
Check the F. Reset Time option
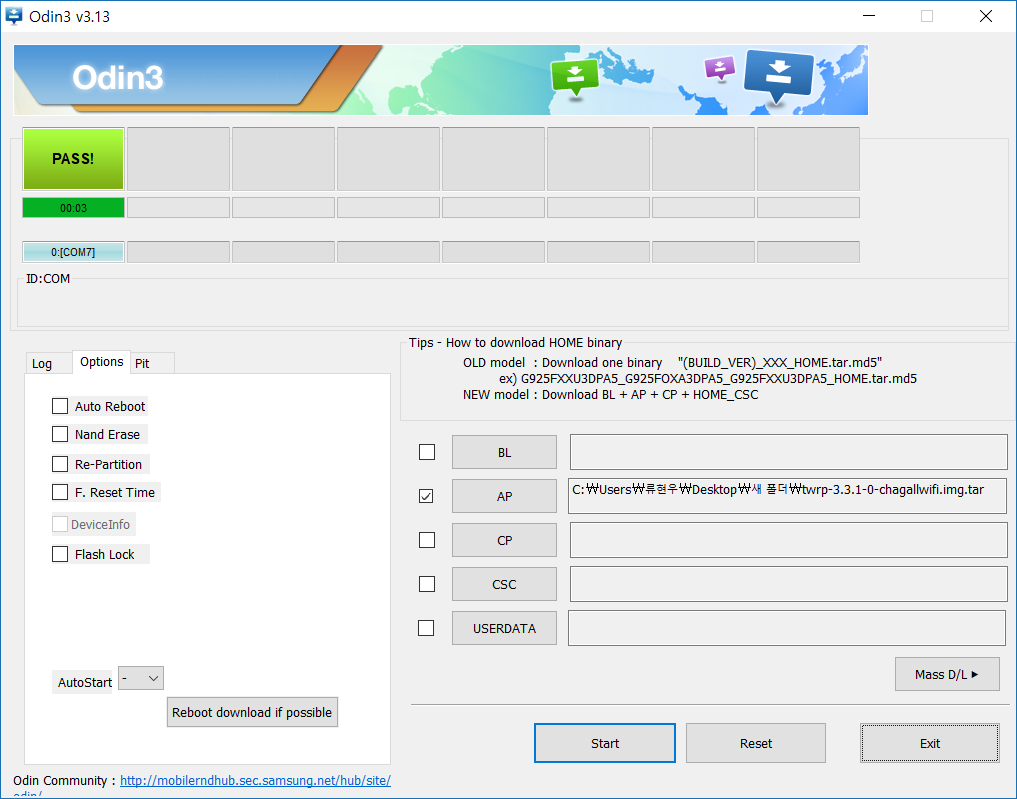(x=60, y=492)
